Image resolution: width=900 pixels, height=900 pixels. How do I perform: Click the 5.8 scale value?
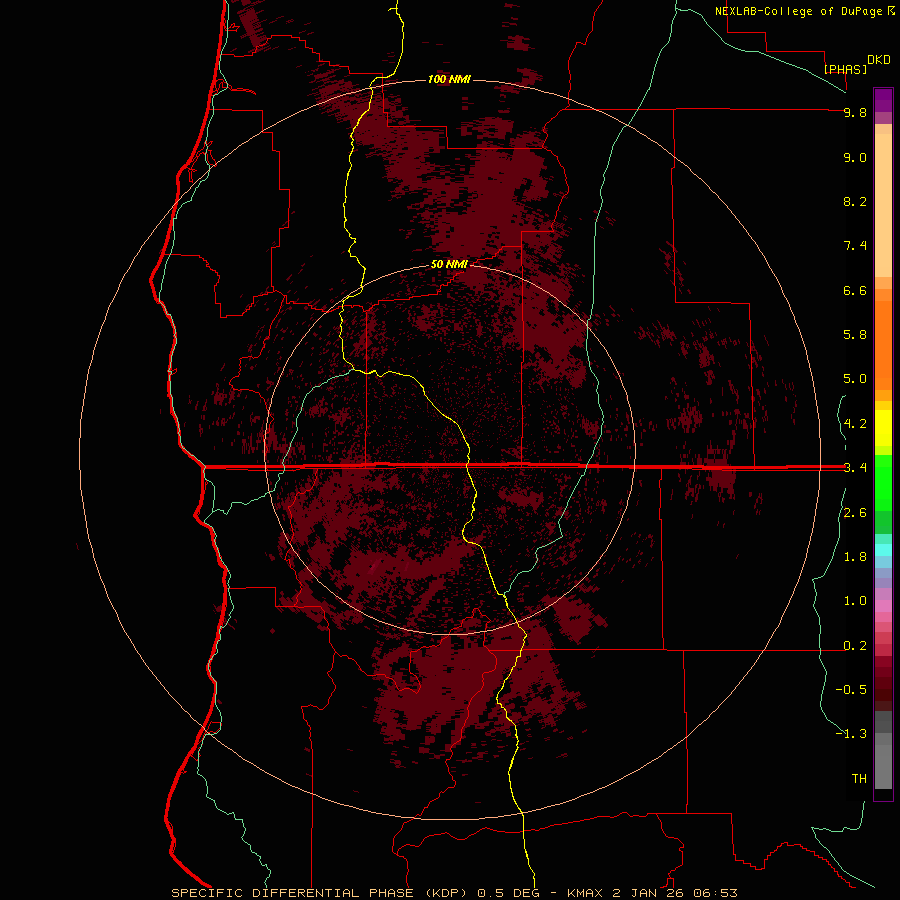(x=855, y=335)
